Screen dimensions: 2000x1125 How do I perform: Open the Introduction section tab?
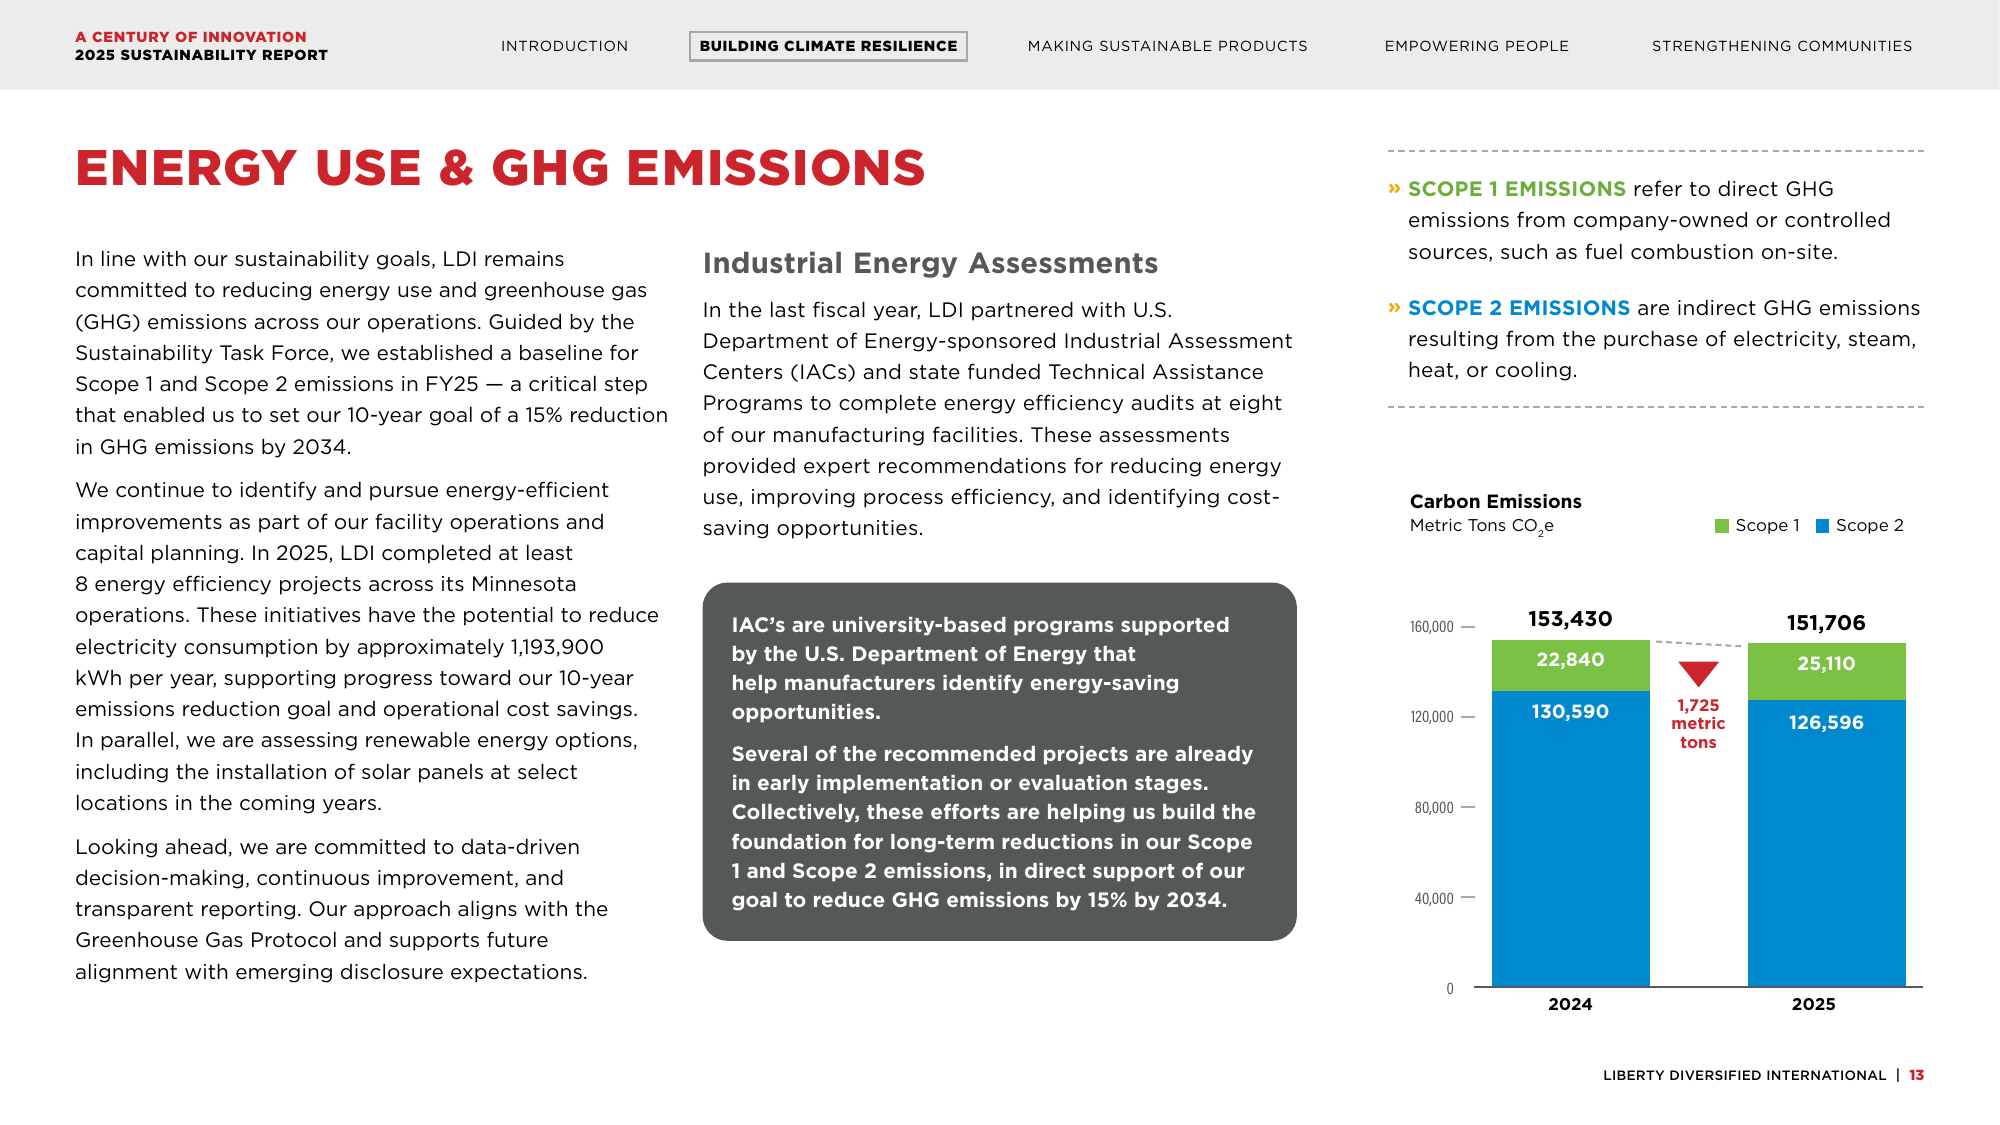pyautogui.click(x=564, y=46)
